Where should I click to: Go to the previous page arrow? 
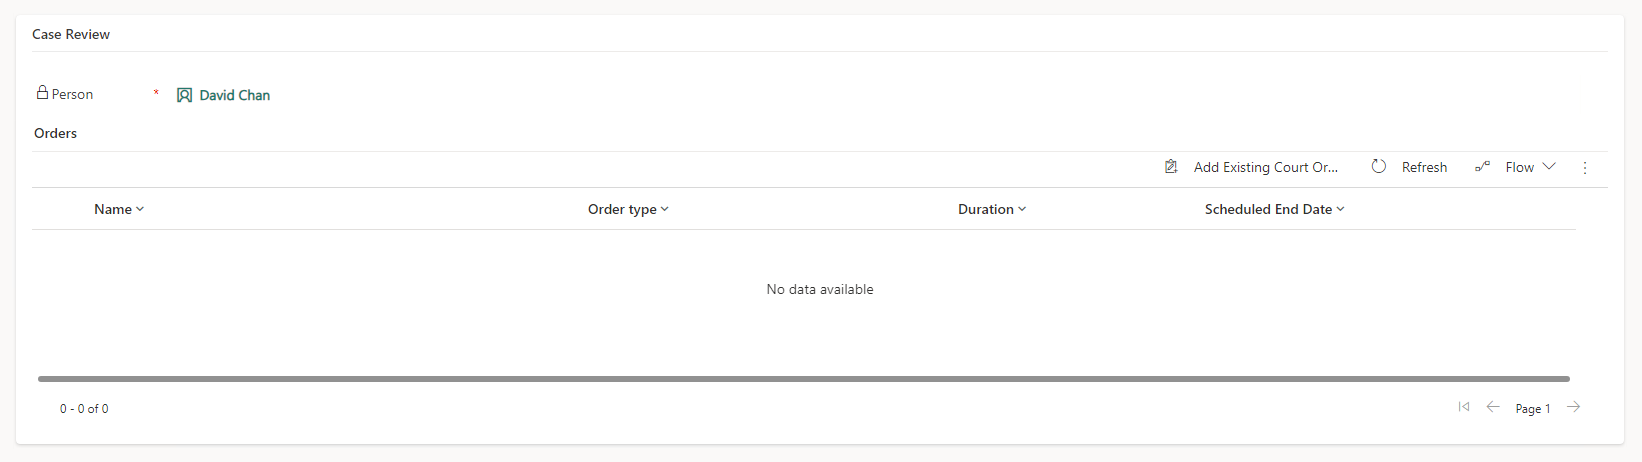(1493, 407)
